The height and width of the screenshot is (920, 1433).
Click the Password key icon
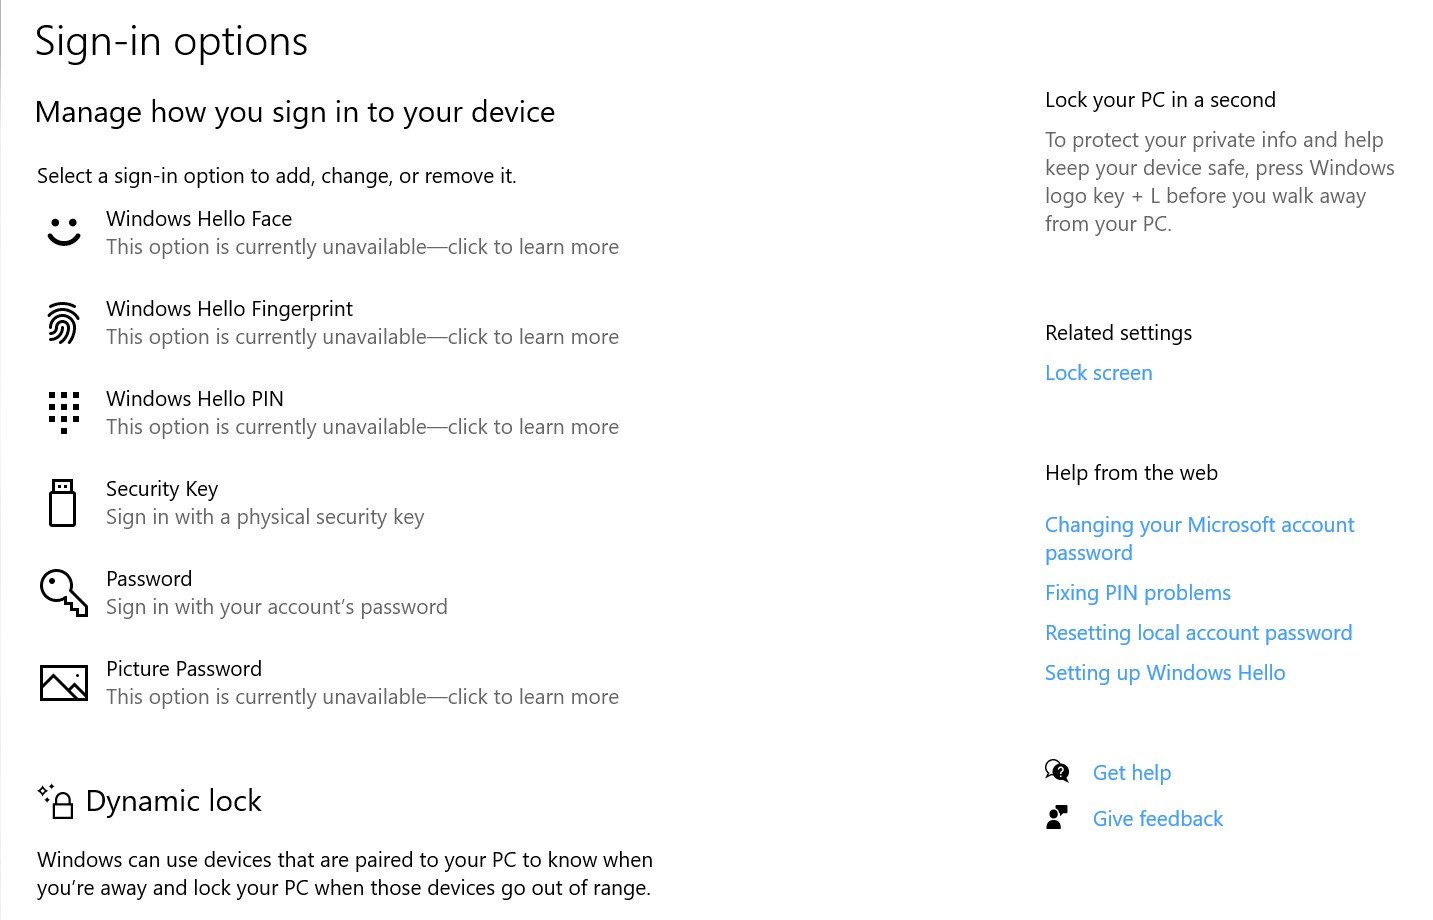[x=64, y=592]
